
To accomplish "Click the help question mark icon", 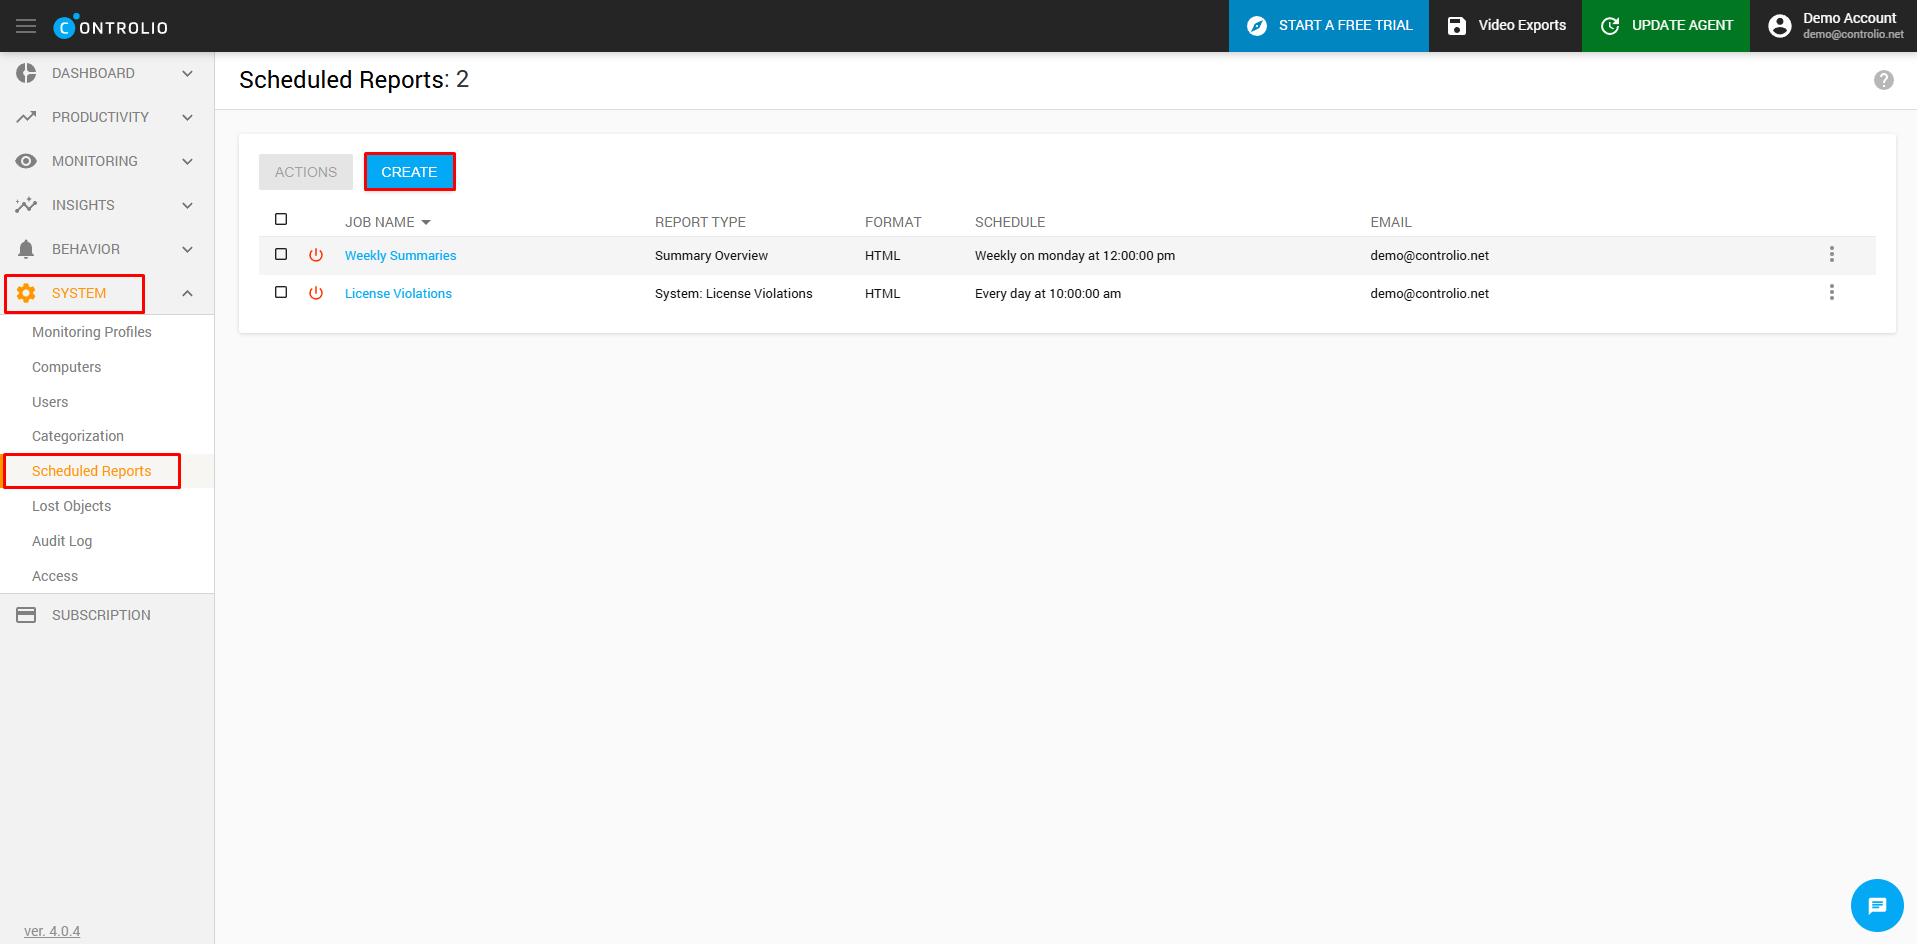I will pos(1883,80).
